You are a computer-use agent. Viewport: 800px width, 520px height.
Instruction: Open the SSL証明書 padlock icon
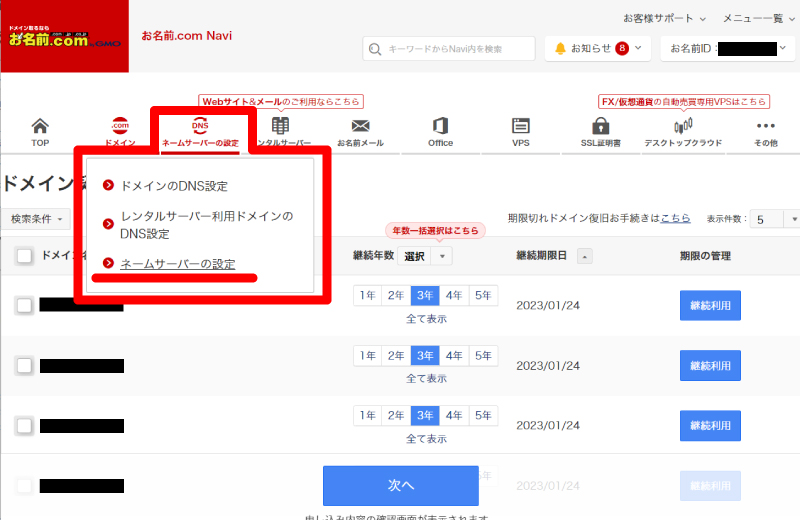click(601, 127)
